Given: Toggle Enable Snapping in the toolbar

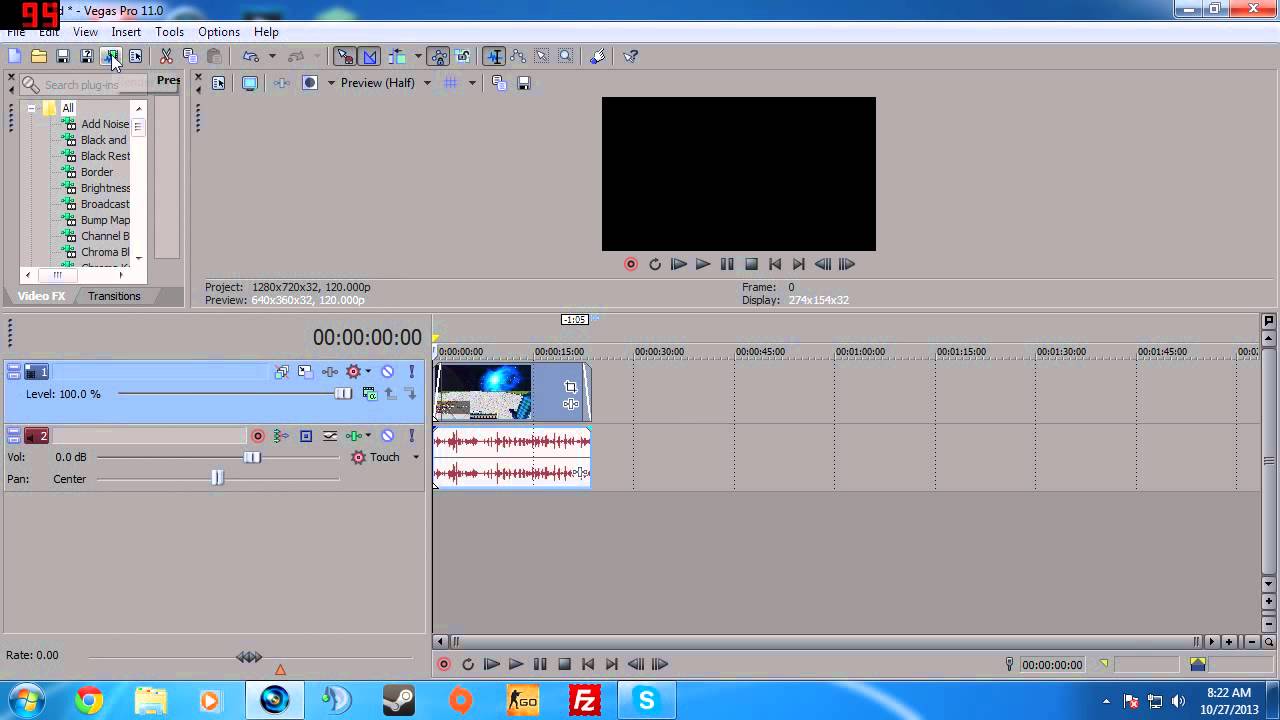Looking at the screenshot, I should coord(345,57).
